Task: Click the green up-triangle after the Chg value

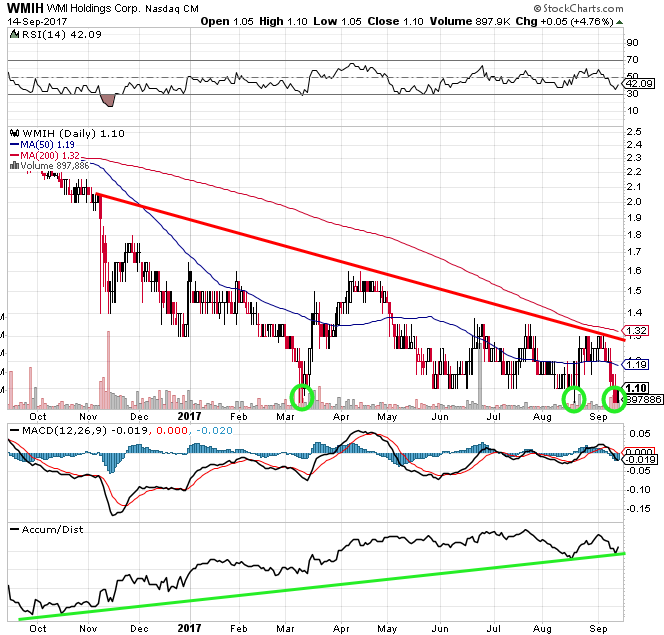Action: click(620, 22)
